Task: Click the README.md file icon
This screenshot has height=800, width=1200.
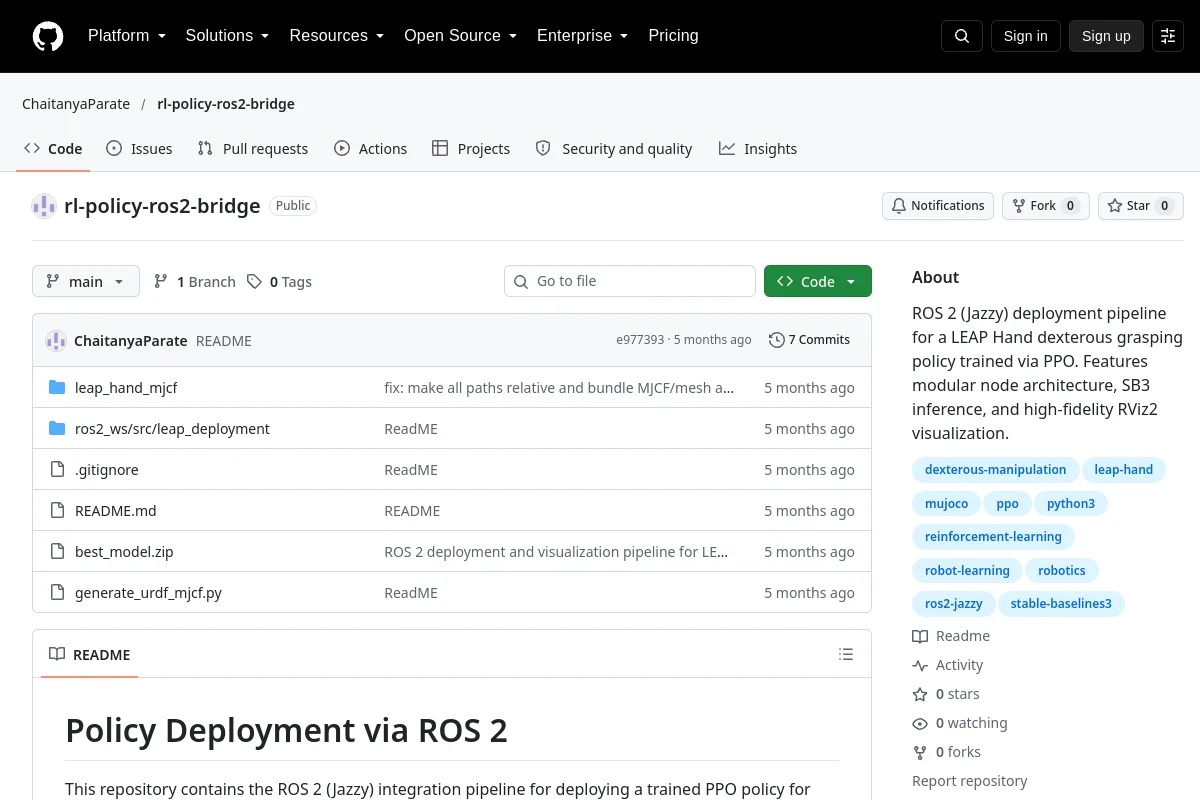Action: coord(57,511)
